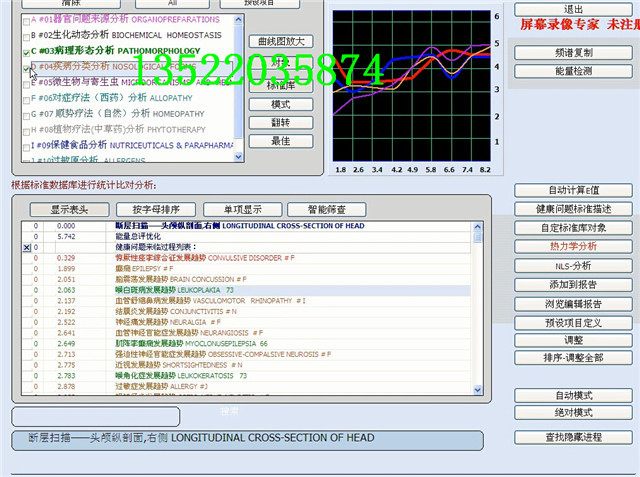The width and height of the screenshot is (640, 477).
Task: Click the 曲线图放大 graph zoom button
Action: [280, 42]
